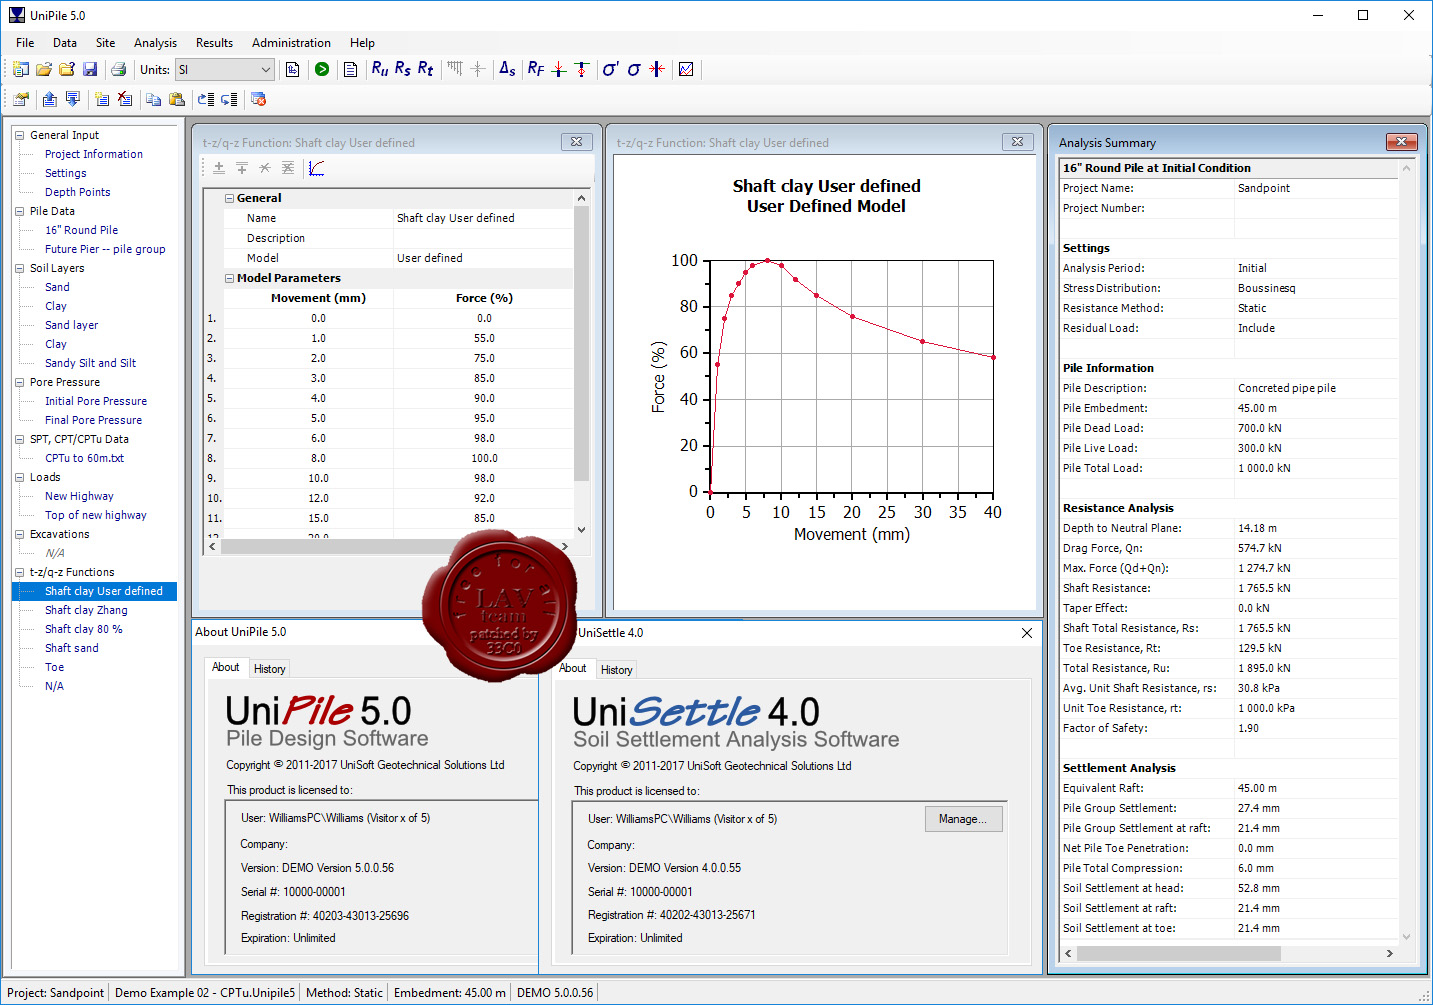This screenshot has width=1433, height=1005.
Task: Select Shaft clay Zhang tree item
Action: pos(86,610)
